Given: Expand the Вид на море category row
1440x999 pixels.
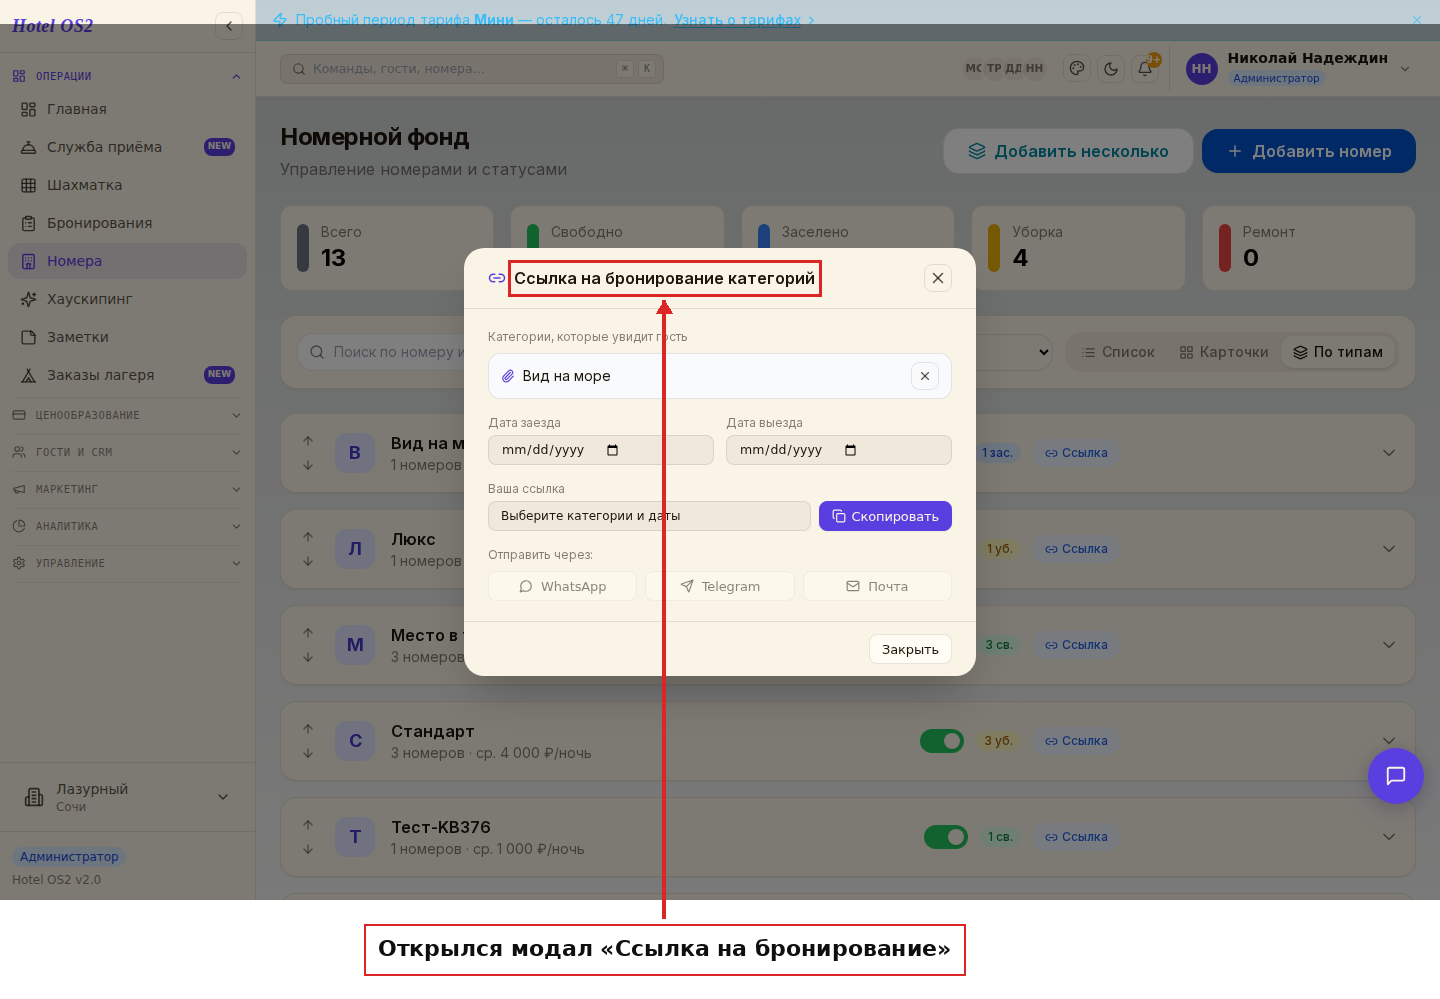Looking at the screenshot, I should click(x=1389, y=453).
